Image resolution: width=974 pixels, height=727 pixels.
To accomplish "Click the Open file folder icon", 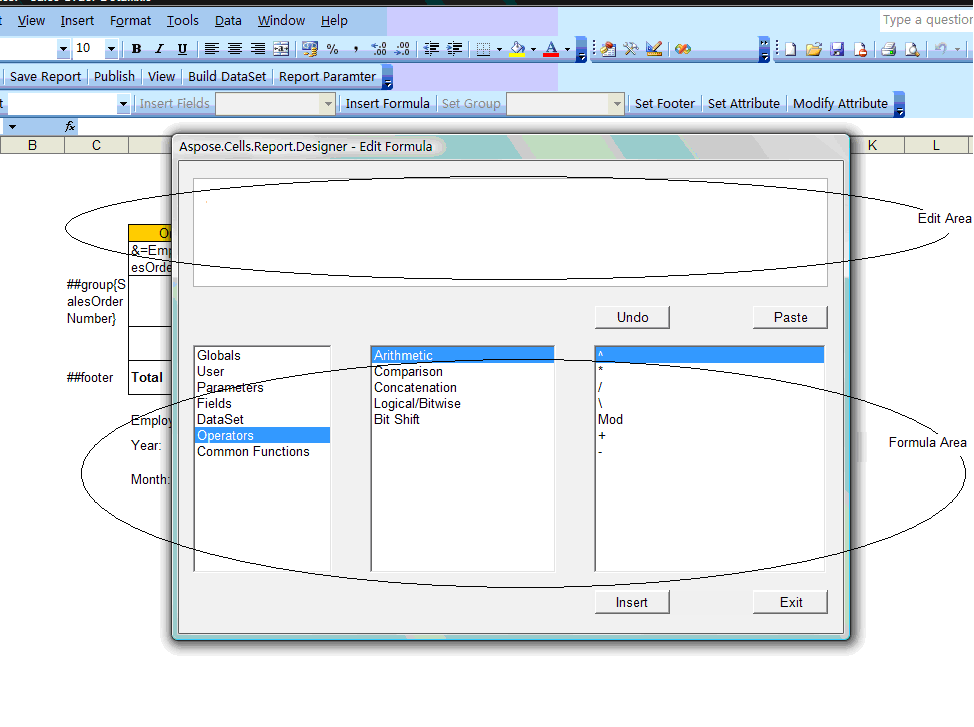I will (x=814, y=49).
